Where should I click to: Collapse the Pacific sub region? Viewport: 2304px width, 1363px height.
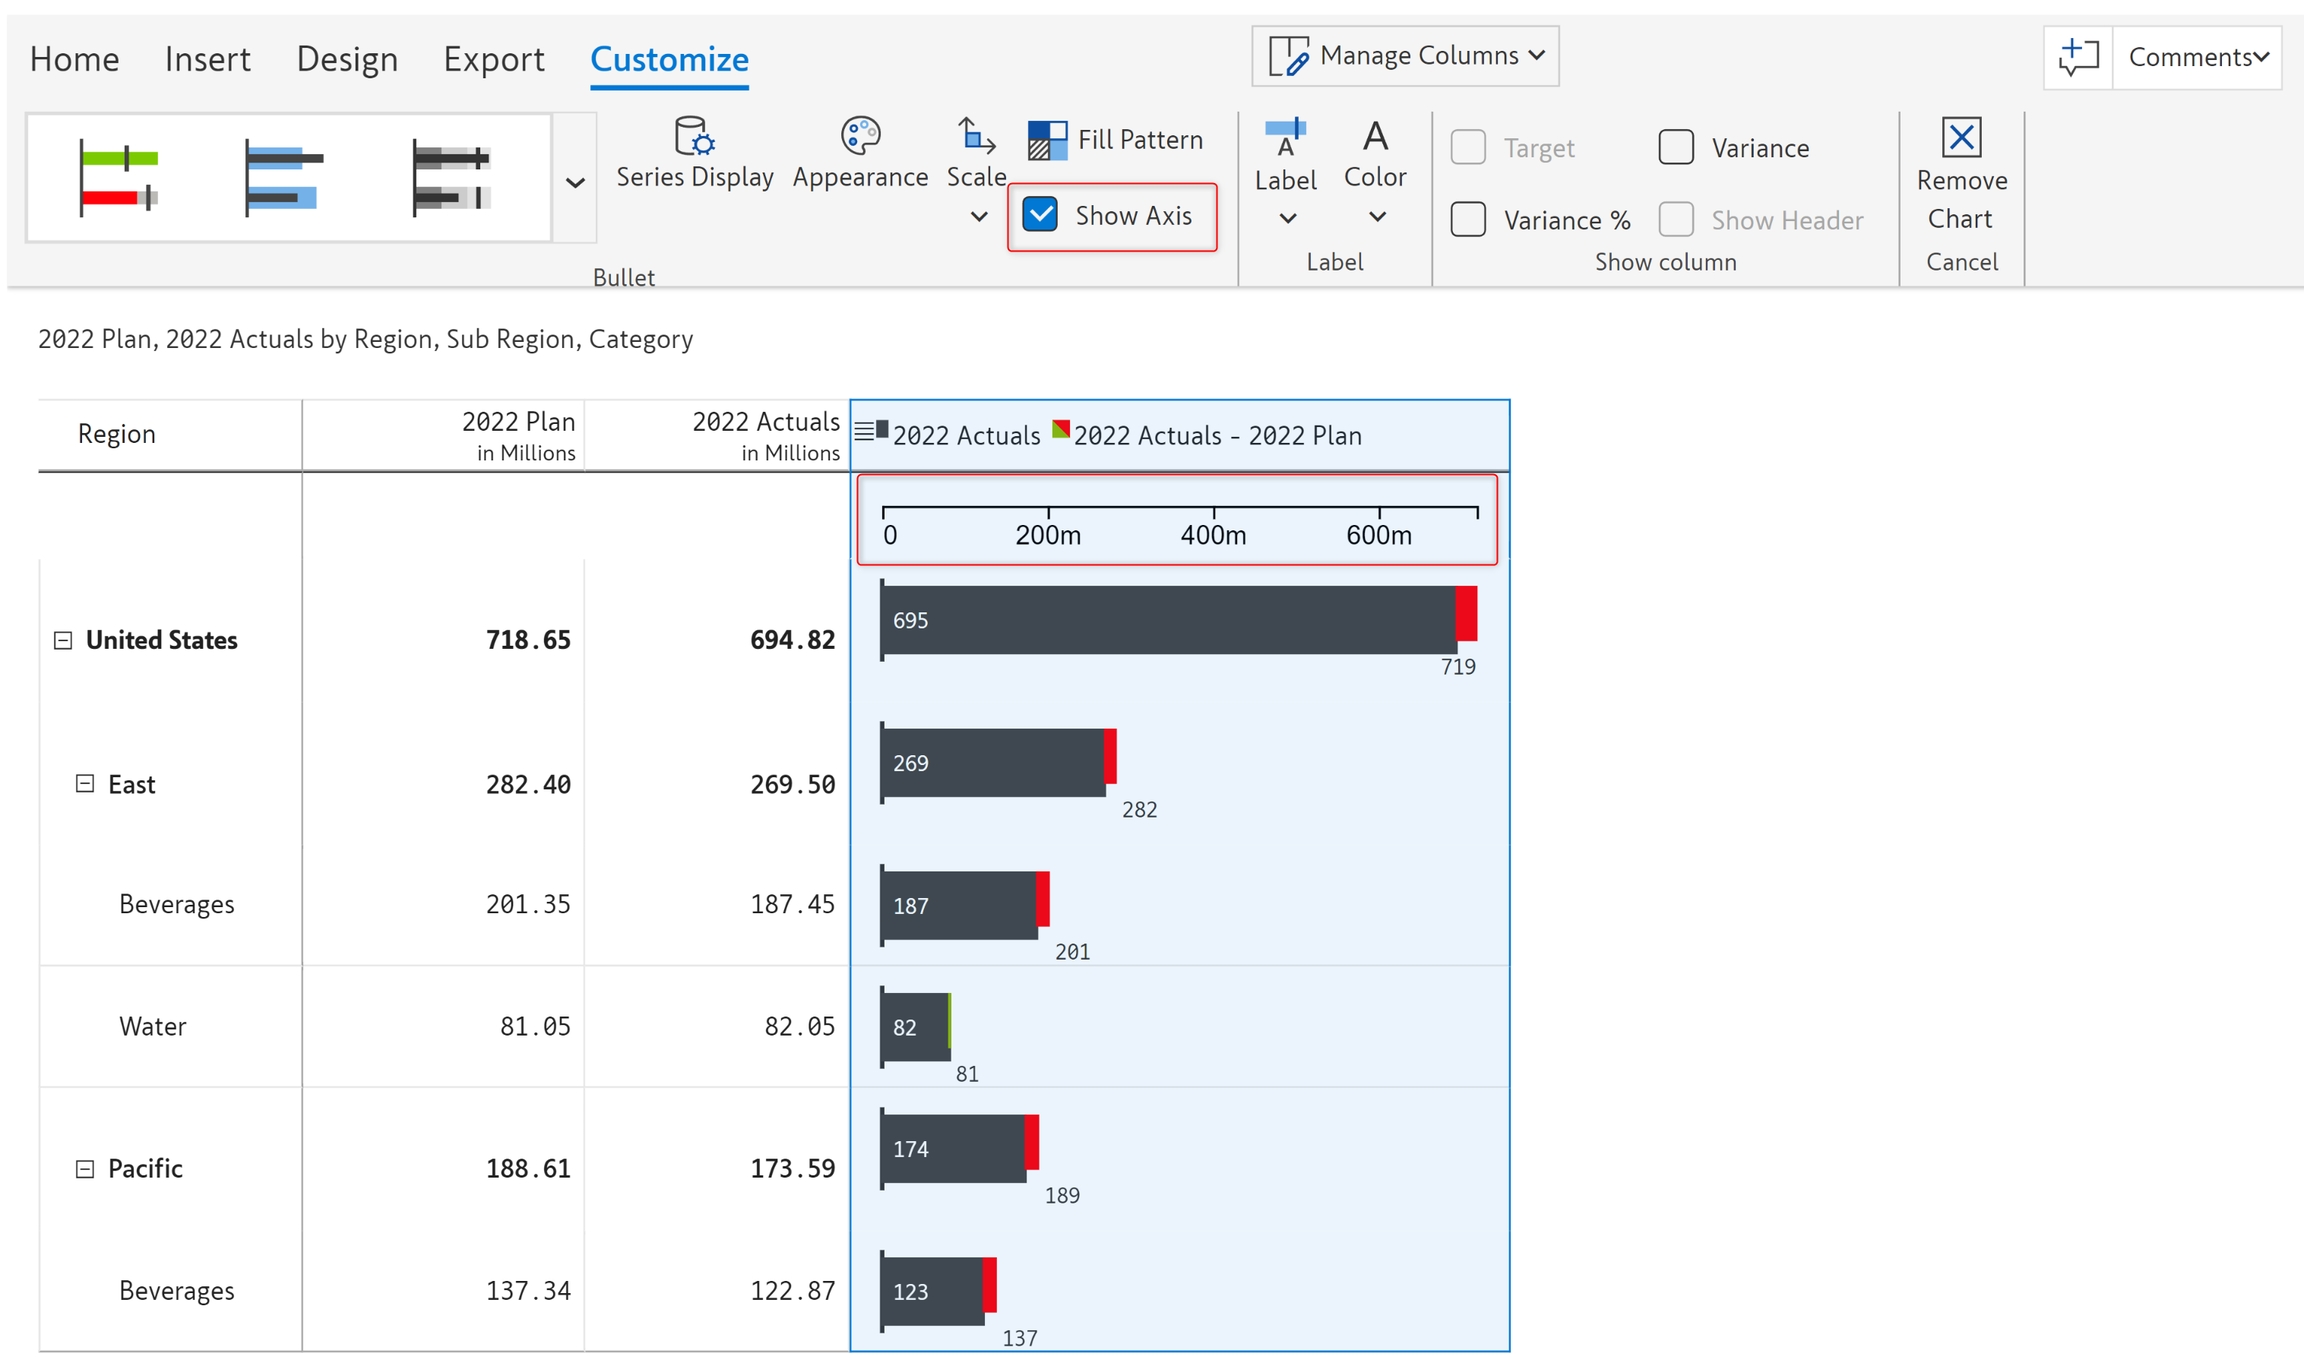point(85,1168)
